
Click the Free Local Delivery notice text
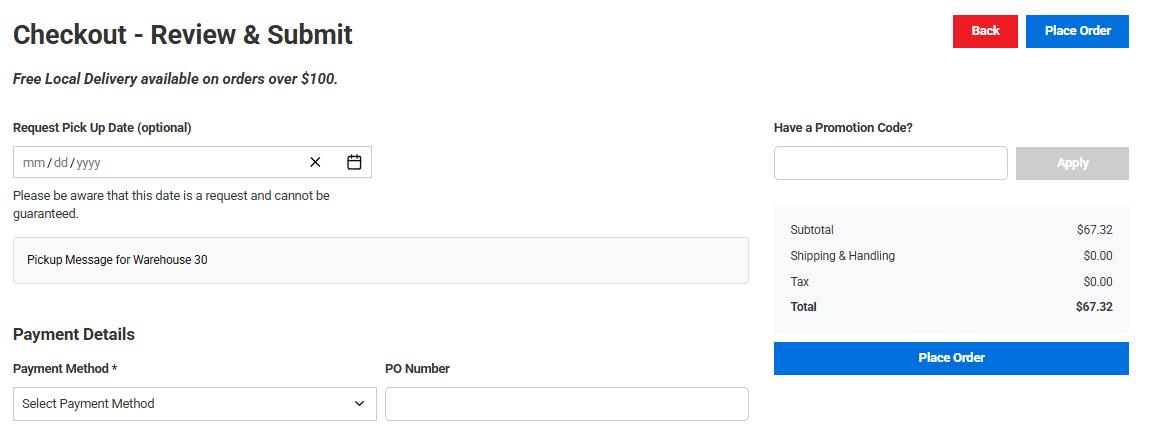point(175,79)
